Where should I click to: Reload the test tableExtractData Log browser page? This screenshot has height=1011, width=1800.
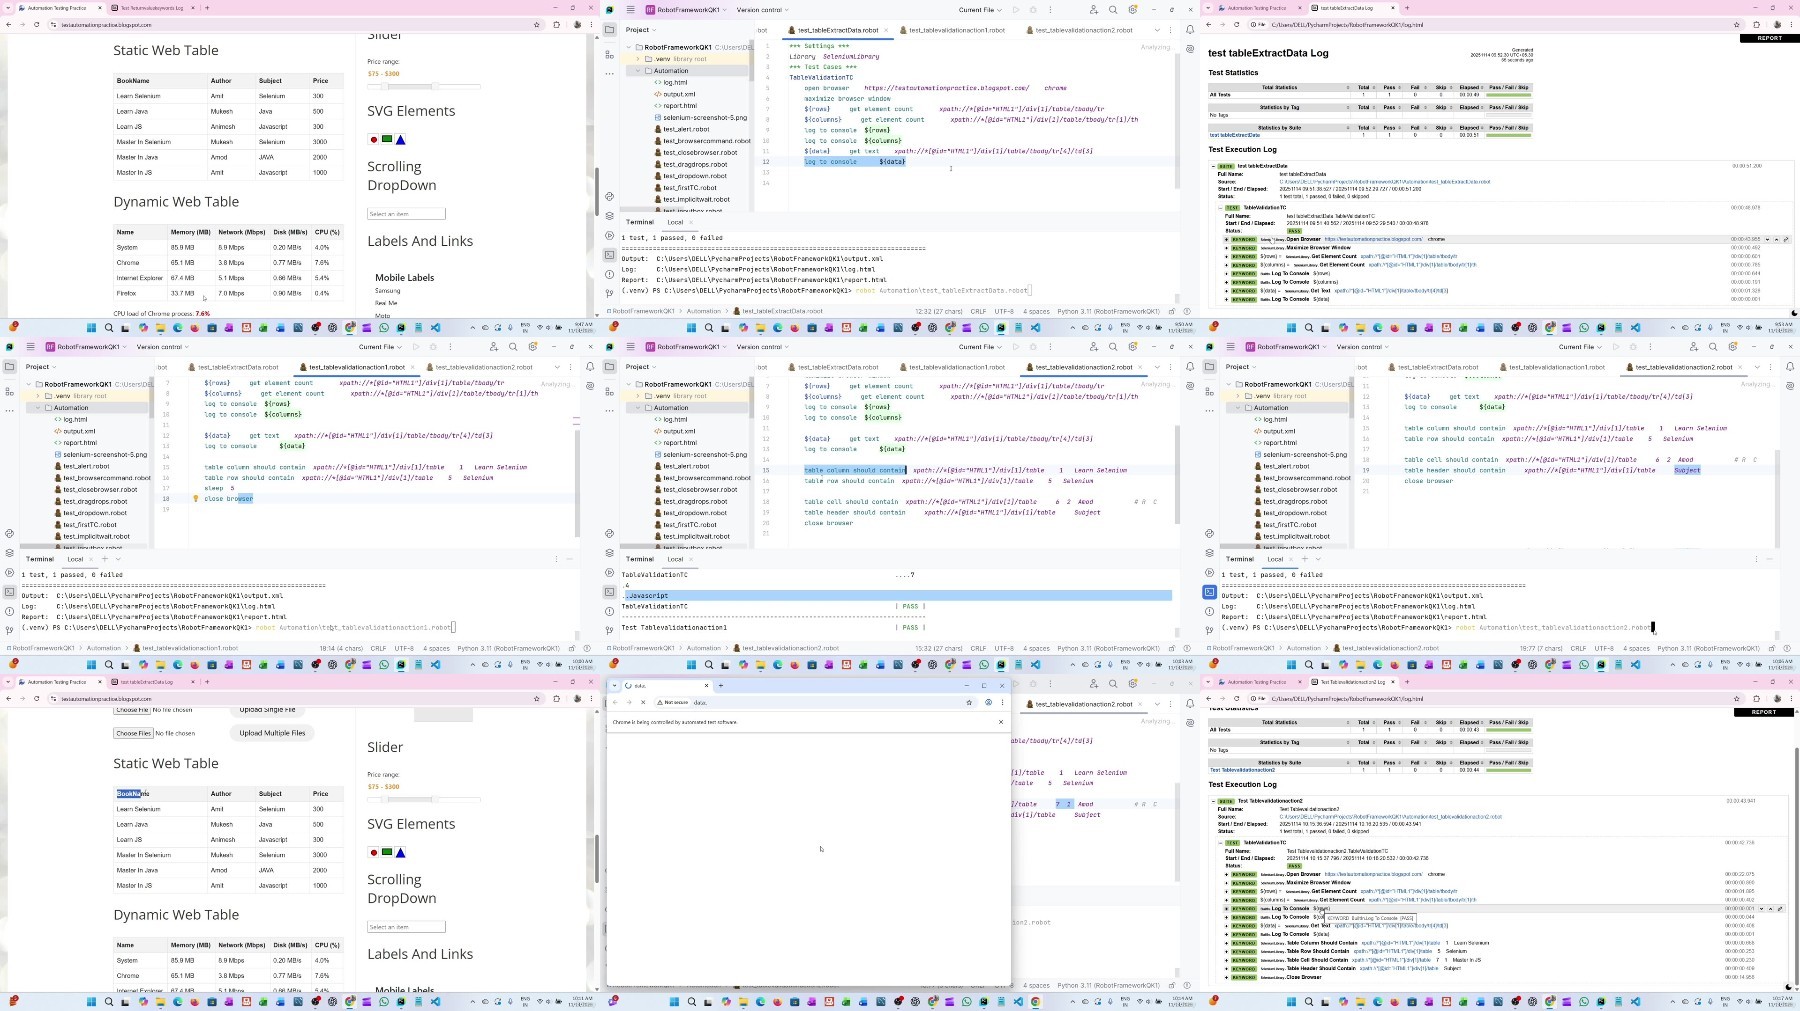1237,24
